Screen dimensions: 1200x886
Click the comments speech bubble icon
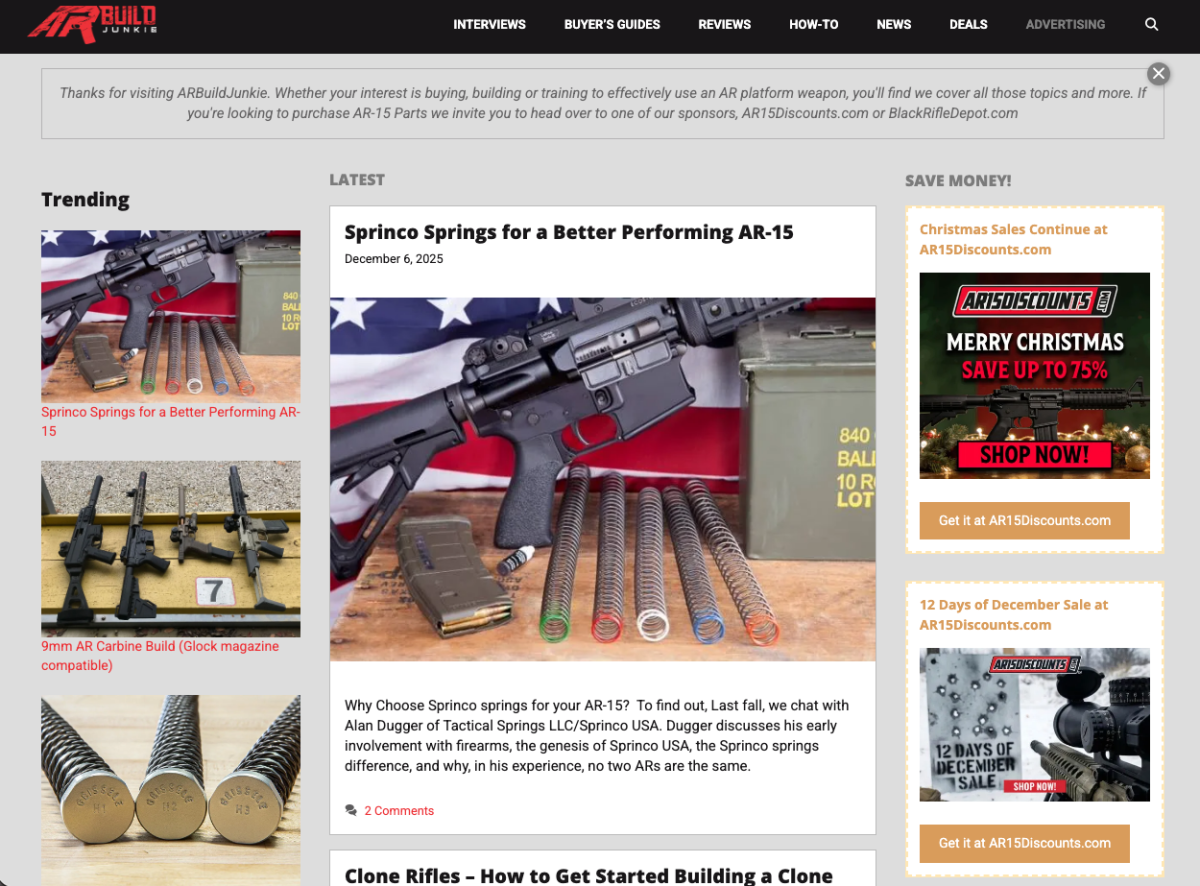pos(350,810)
